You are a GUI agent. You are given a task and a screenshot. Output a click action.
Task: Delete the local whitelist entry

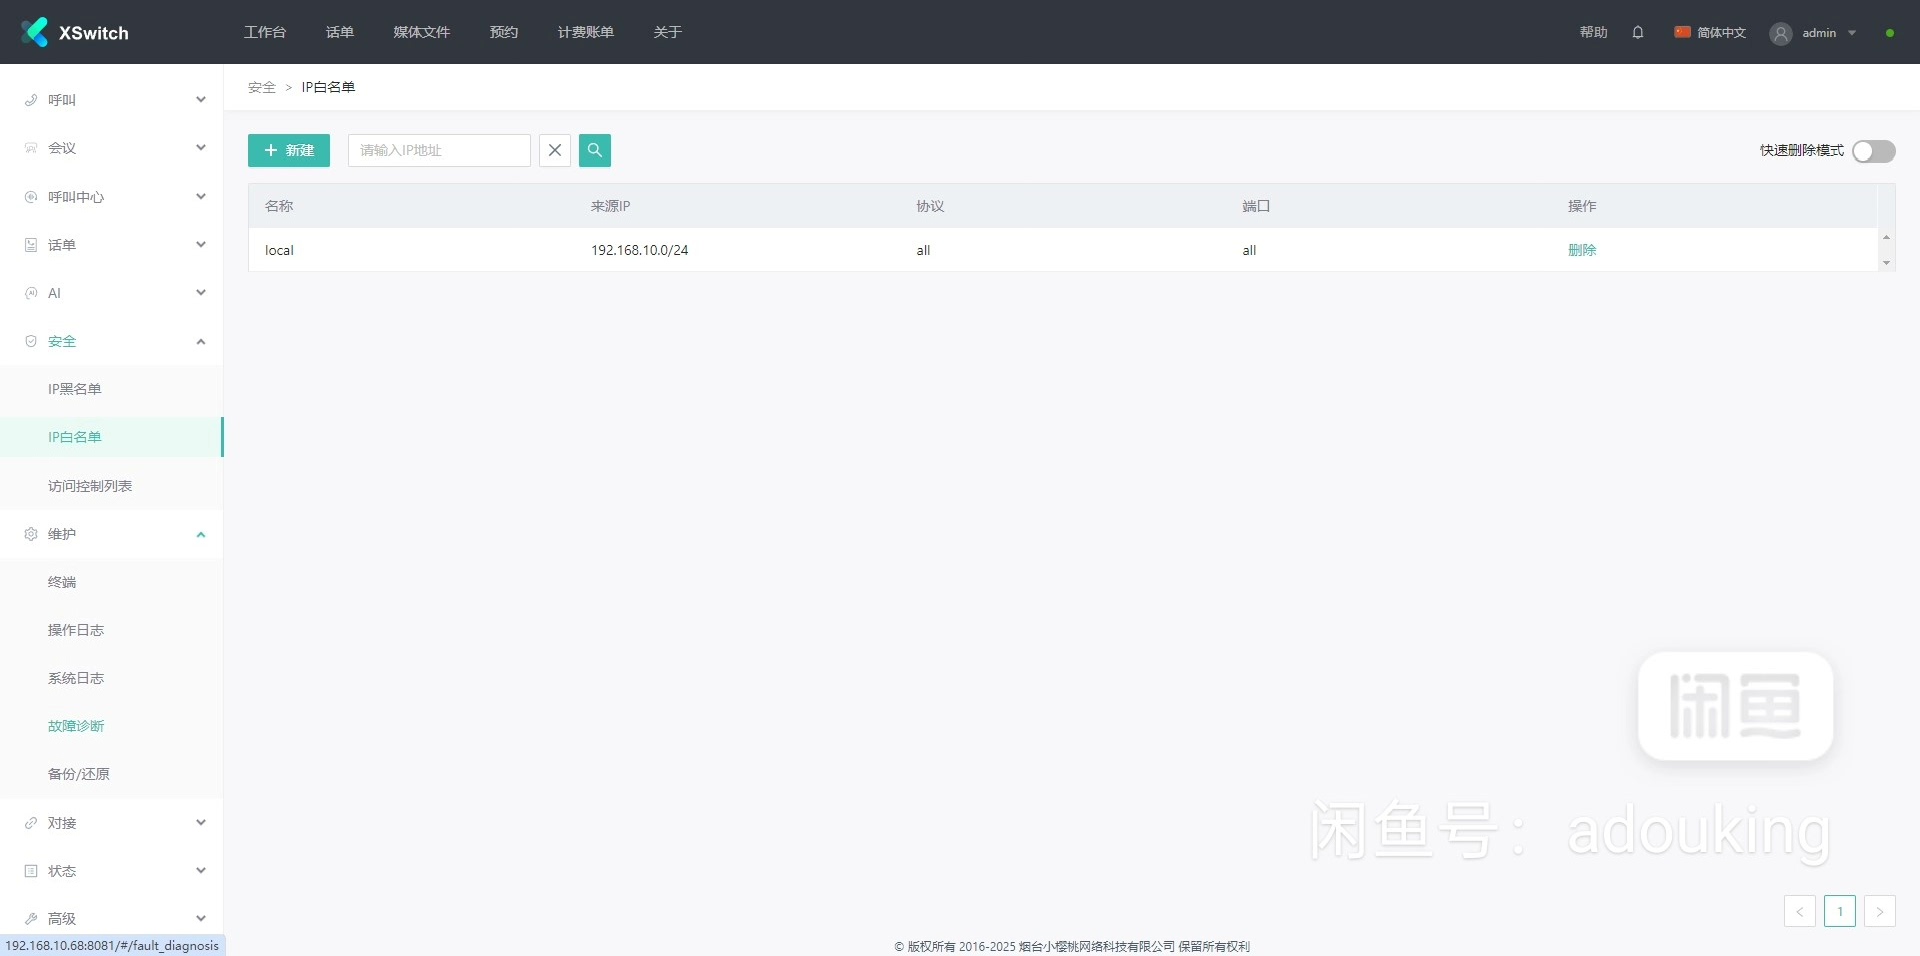click(x=1582, y=250)
